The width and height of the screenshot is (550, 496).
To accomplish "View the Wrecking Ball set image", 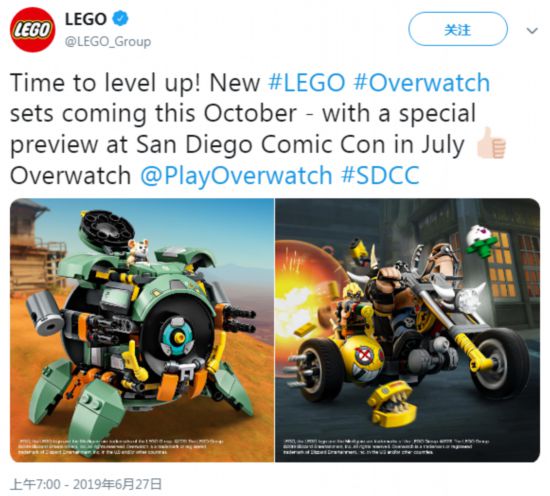I will [x=142, y=330].
